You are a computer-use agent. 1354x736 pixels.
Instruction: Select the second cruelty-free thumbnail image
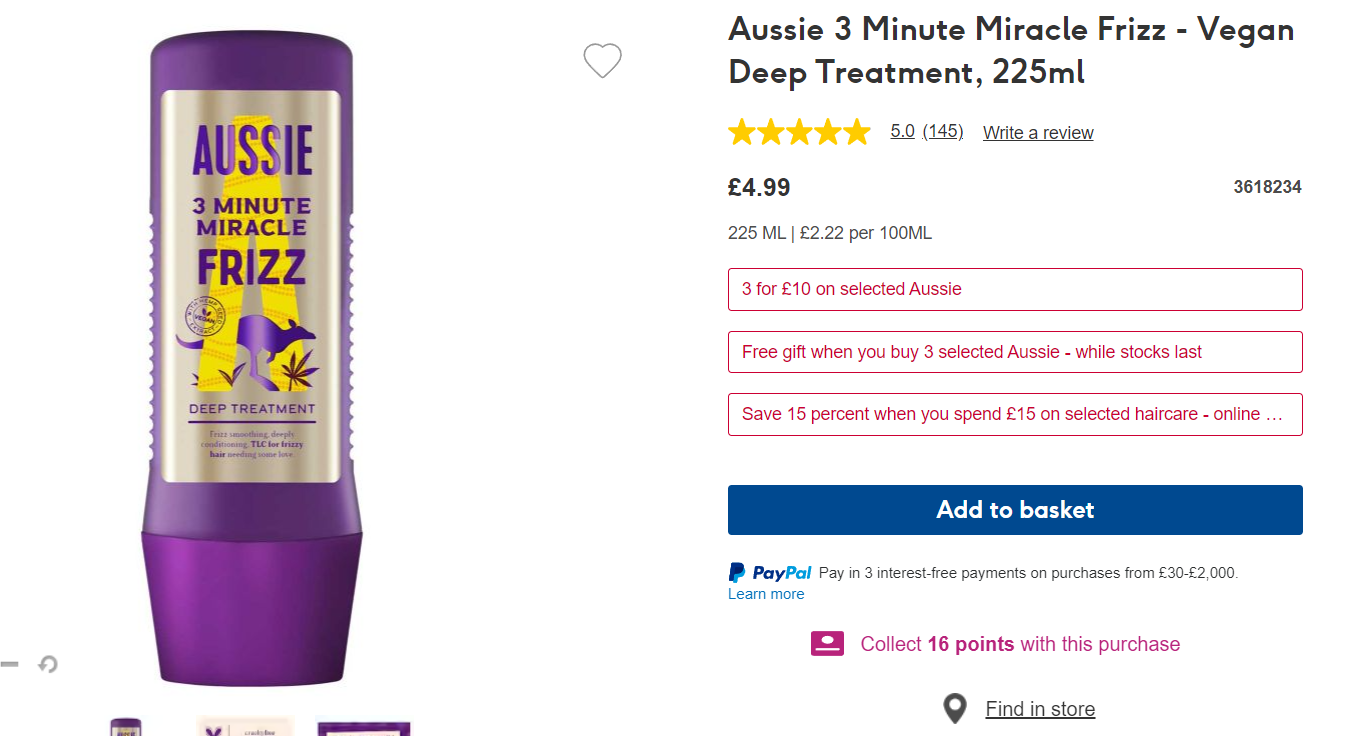[245, 727]
